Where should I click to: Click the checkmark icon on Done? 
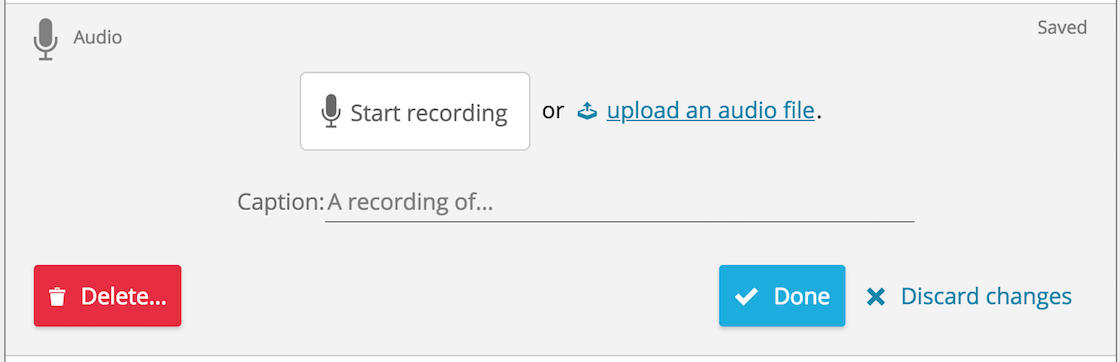tap(746, 296)
